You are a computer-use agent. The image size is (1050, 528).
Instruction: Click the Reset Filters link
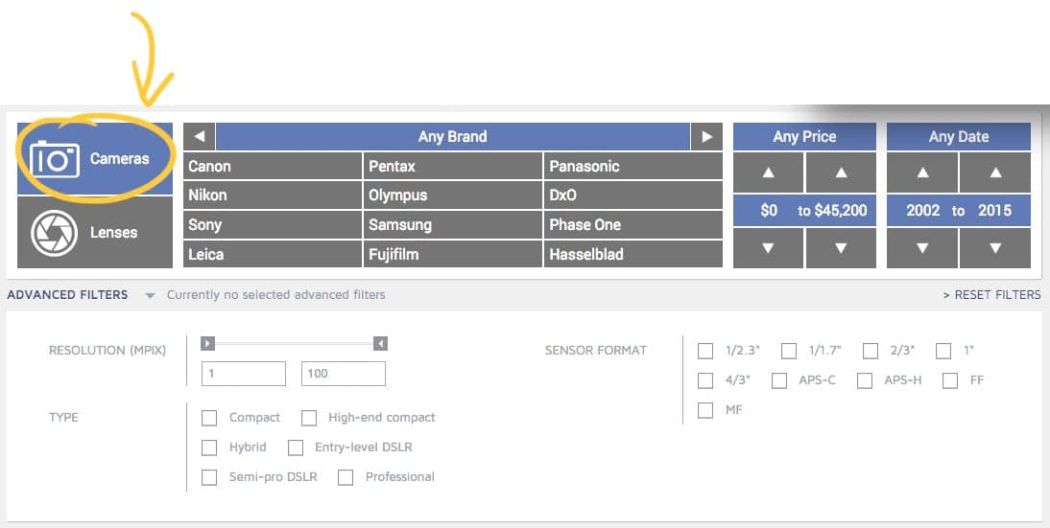pyautogui.click(x=991, y=295)
